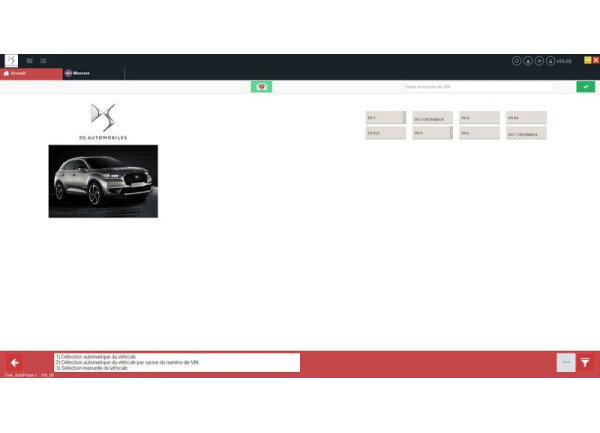Screen dimensions: 600x433
Task: Select the DS 3 CROSSBACK model
Action: click(432, 117)
